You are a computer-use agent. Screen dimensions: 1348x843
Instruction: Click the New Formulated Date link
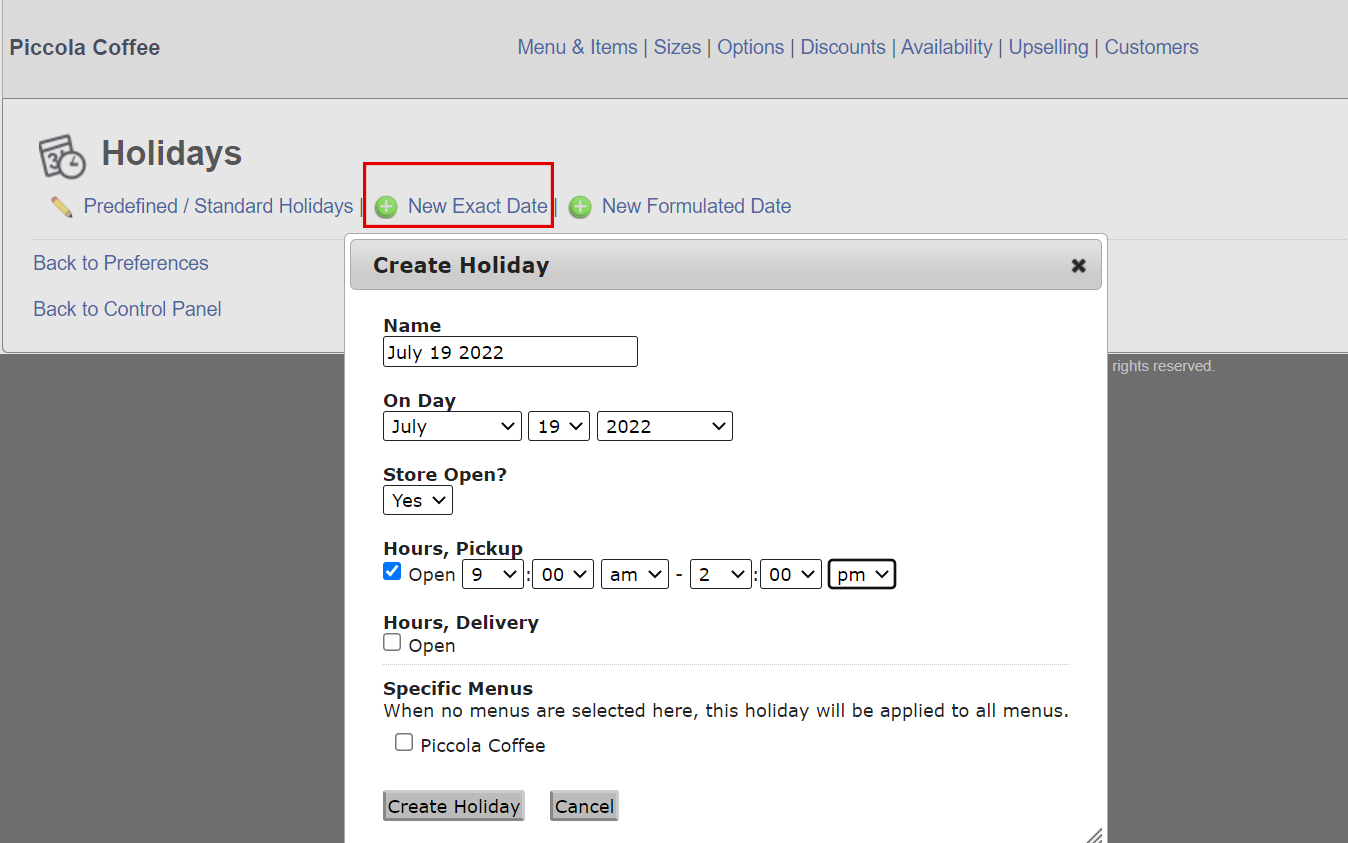[x=696, y=206]
